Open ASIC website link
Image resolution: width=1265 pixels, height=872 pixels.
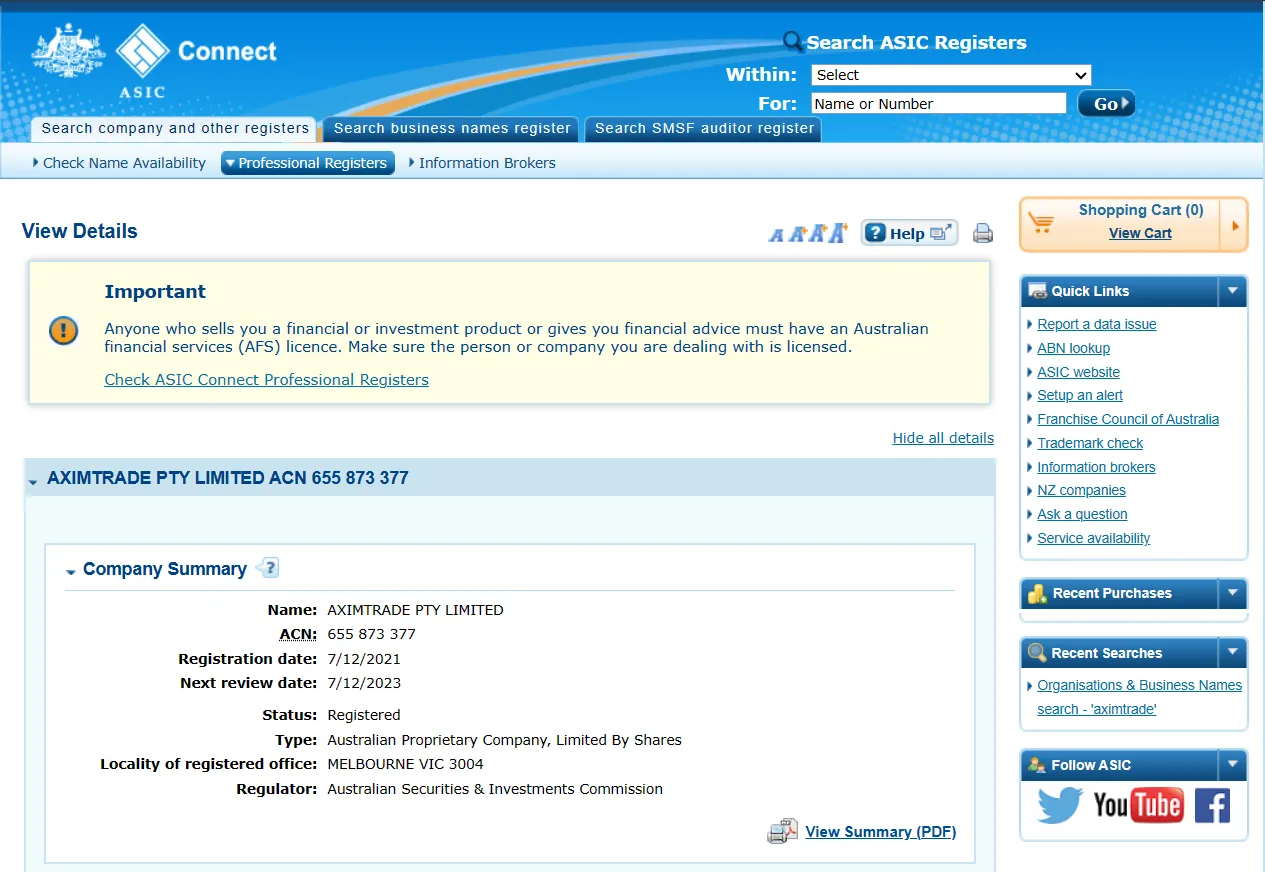click(1078, 372)
